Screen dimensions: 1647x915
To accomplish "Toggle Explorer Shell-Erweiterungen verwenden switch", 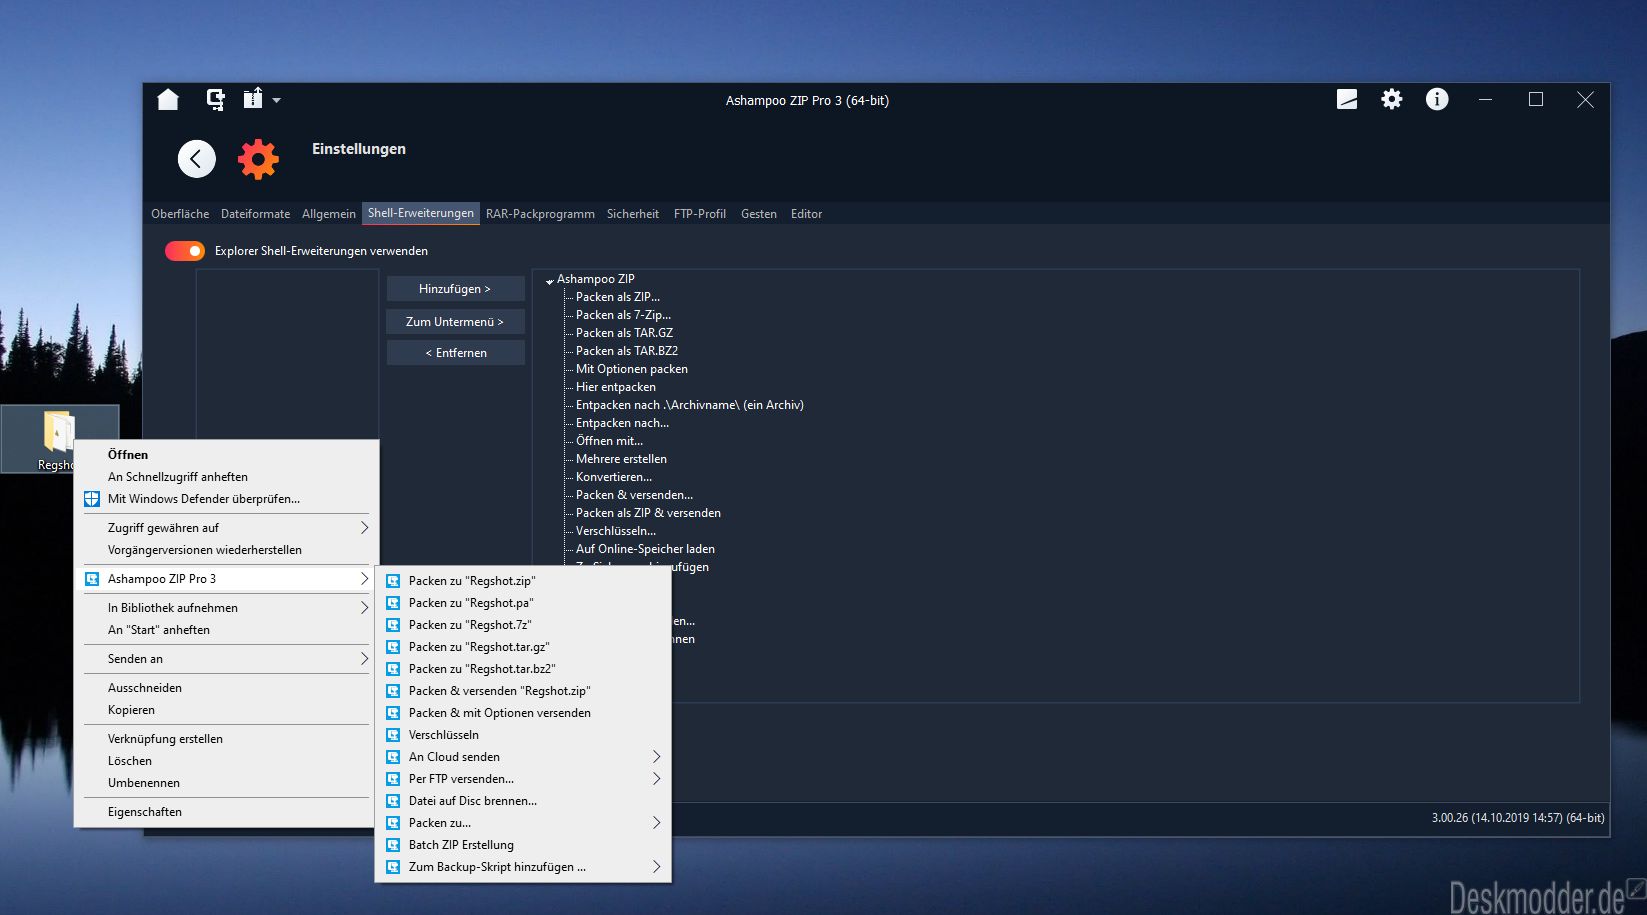I will pyautogui.click(x=185, y=251).
